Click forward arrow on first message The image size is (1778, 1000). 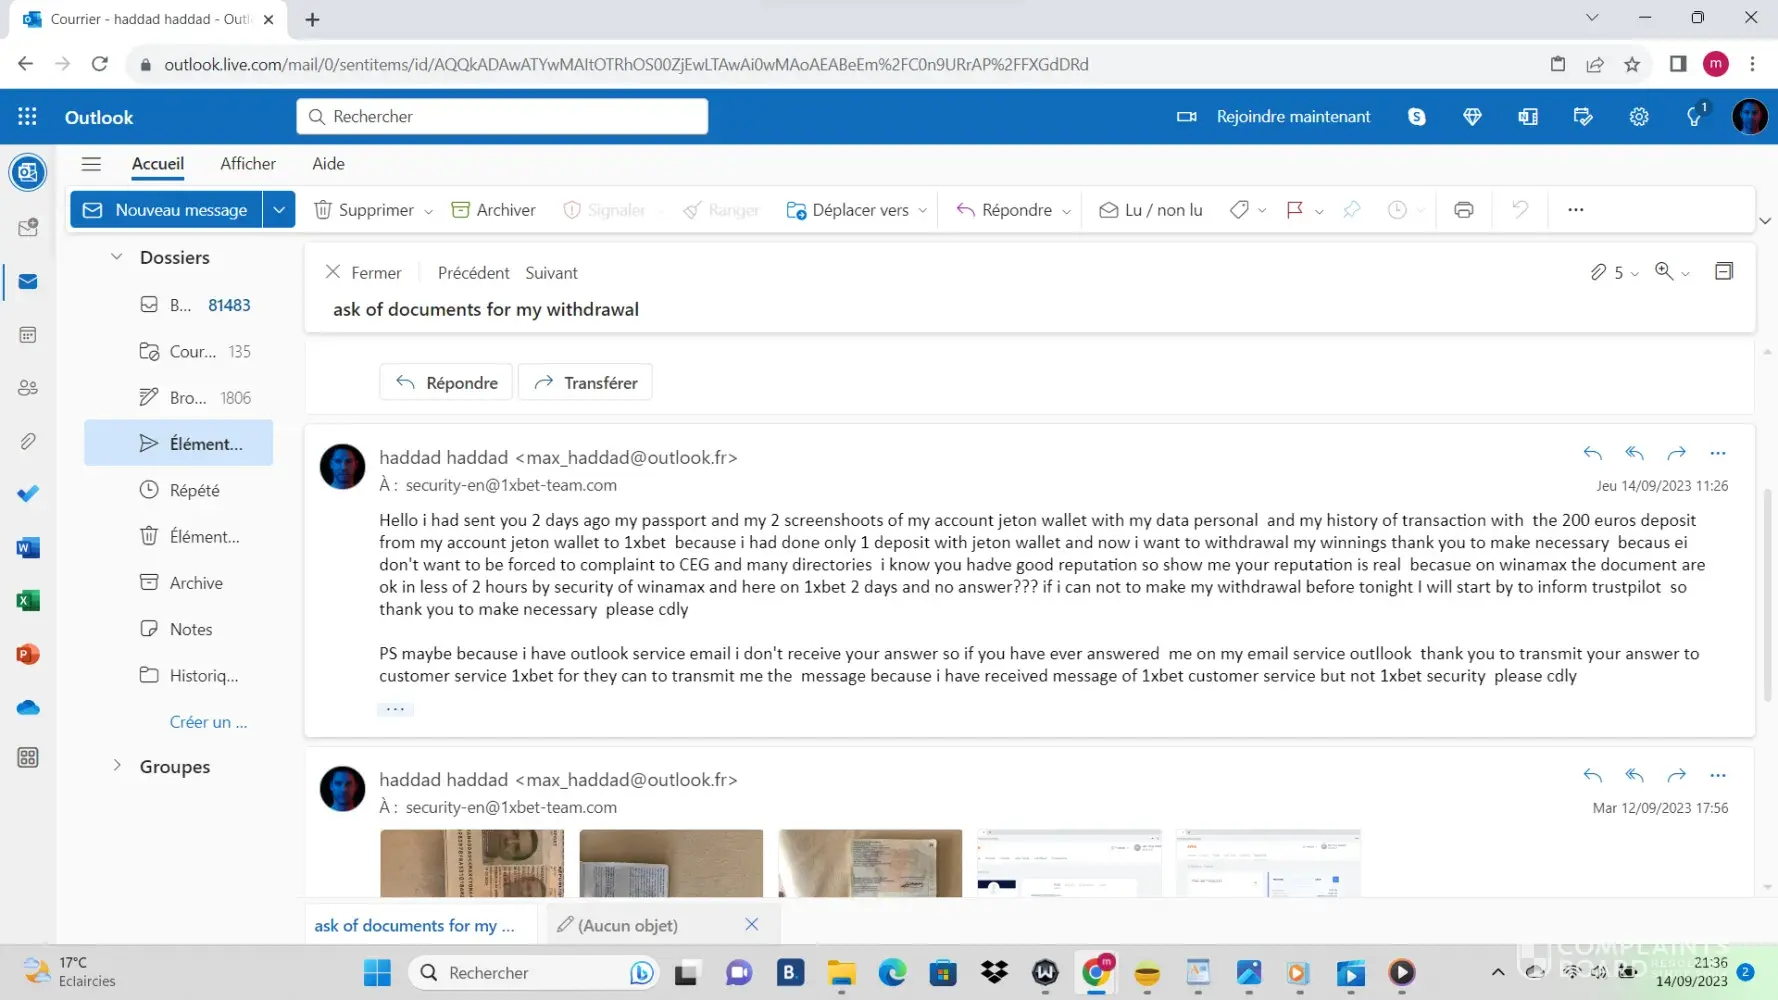[x=1676, y=454]
